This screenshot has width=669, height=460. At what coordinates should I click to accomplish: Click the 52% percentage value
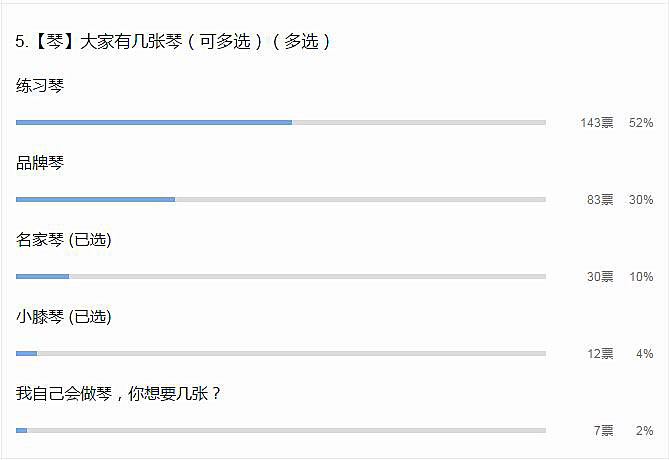(641, 123)
